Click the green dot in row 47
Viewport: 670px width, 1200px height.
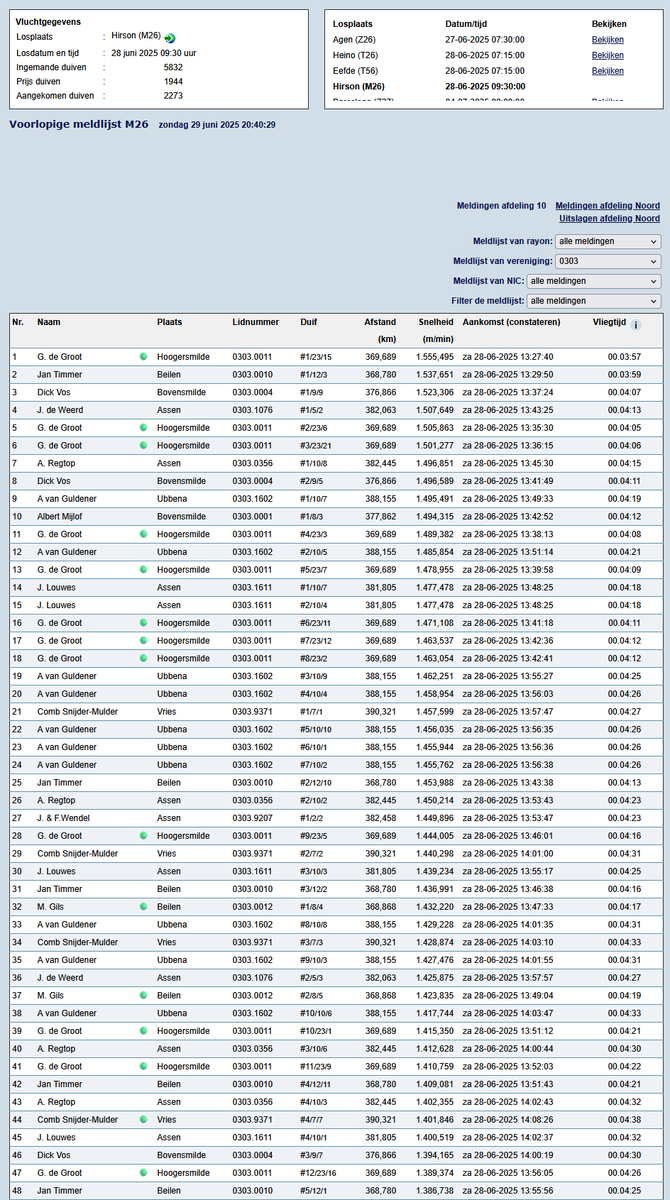click(x=143, y=1173)
